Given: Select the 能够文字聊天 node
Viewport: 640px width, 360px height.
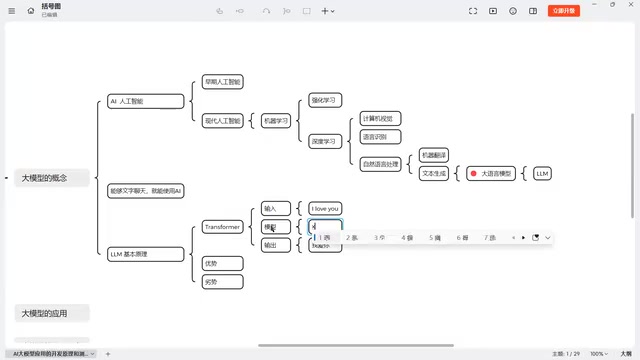Looking at the screenshot, I should coord(146,191).
